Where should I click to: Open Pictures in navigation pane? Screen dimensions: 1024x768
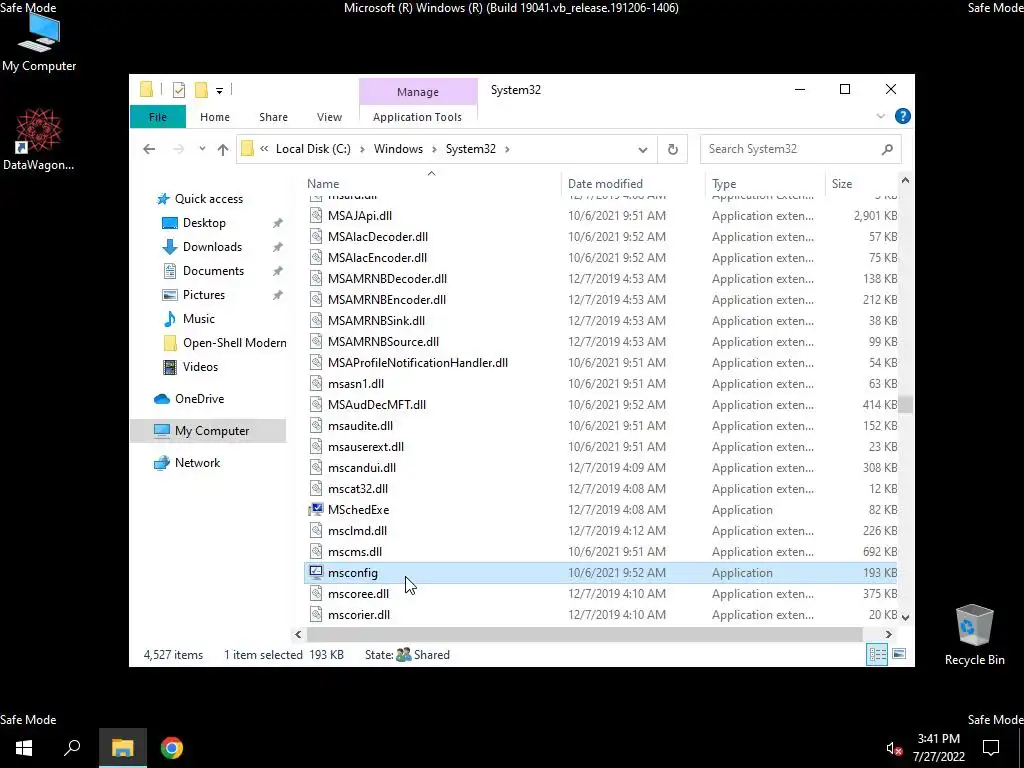tap(203, 295)
